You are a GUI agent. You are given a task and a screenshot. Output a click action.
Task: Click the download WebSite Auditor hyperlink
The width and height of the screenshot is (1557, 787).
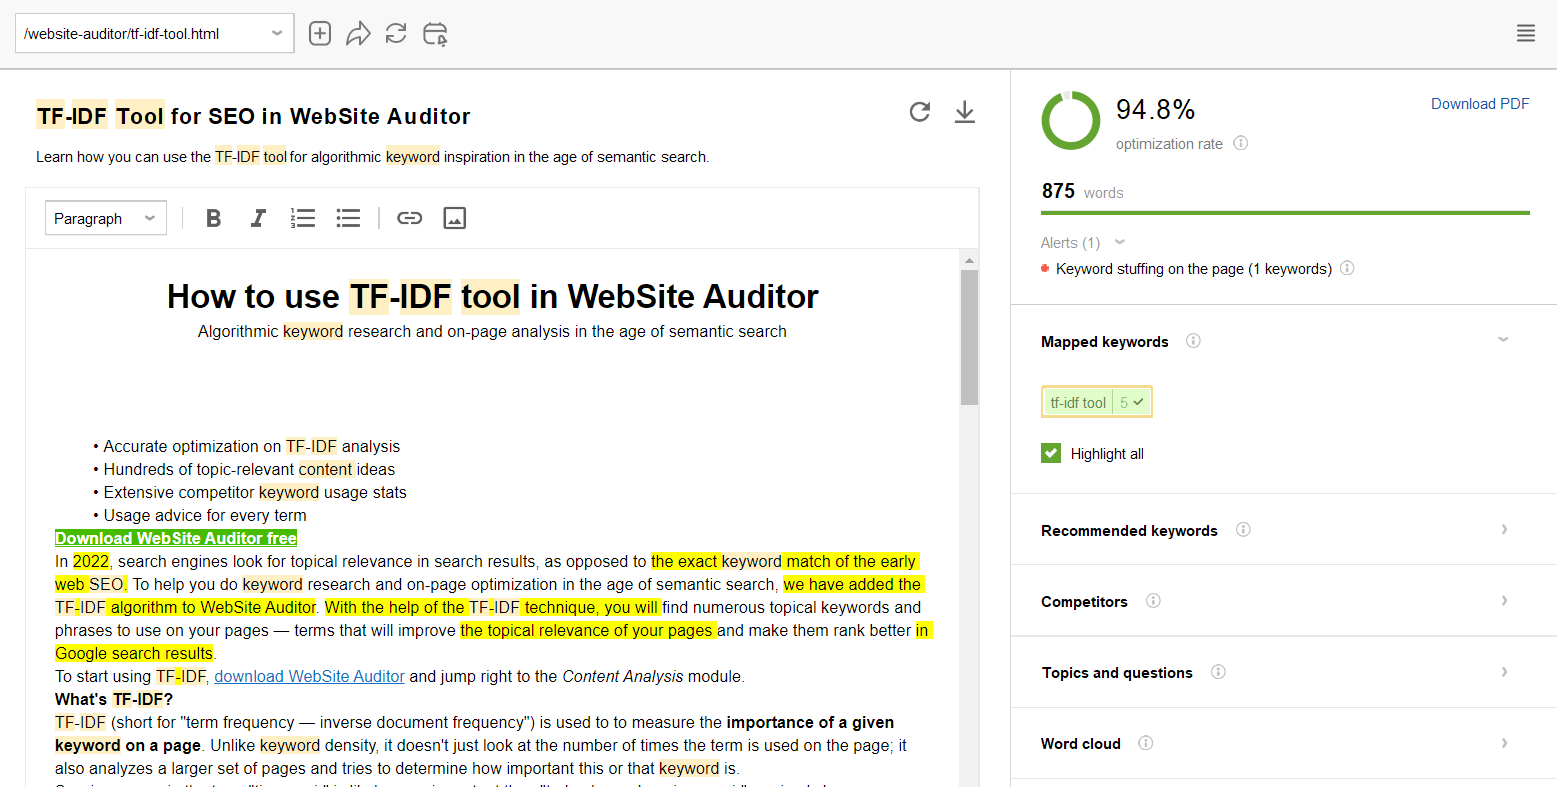[309, 676]
